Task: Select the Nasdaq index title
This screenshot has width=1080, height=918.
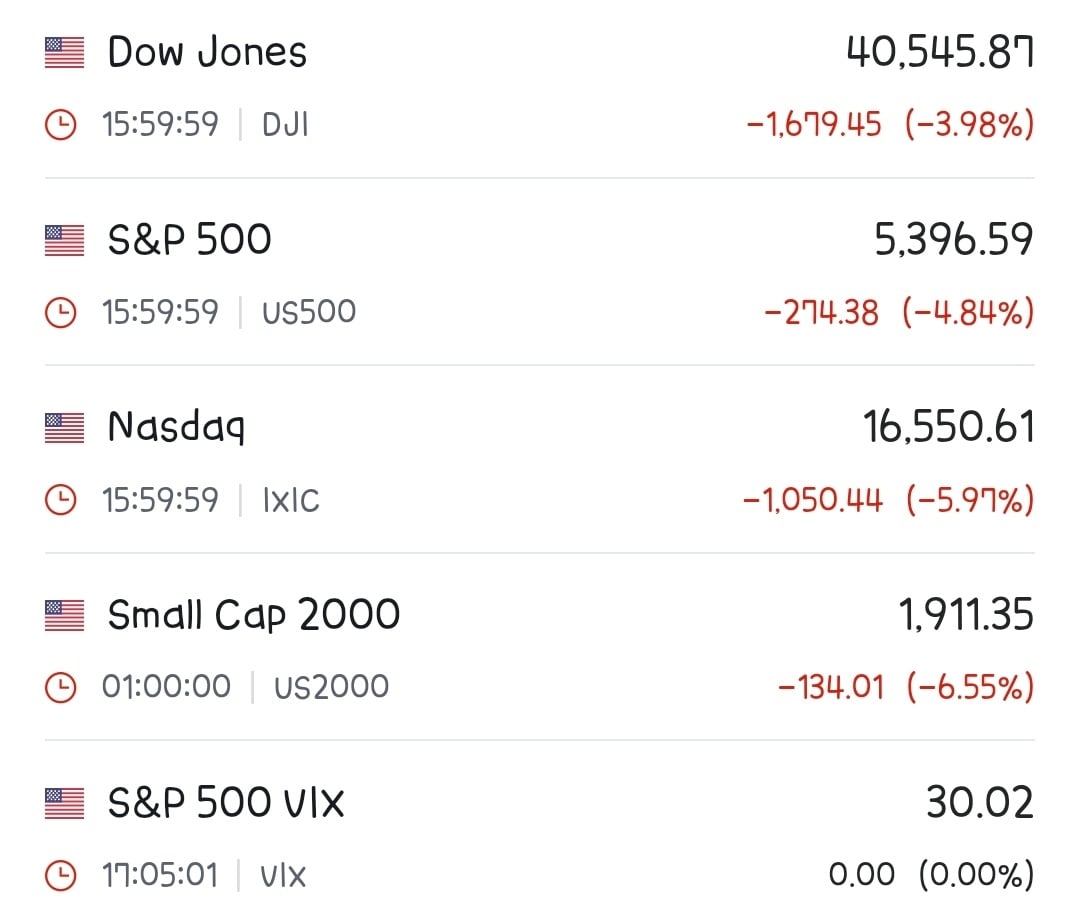Action: (x=176, y=428)
